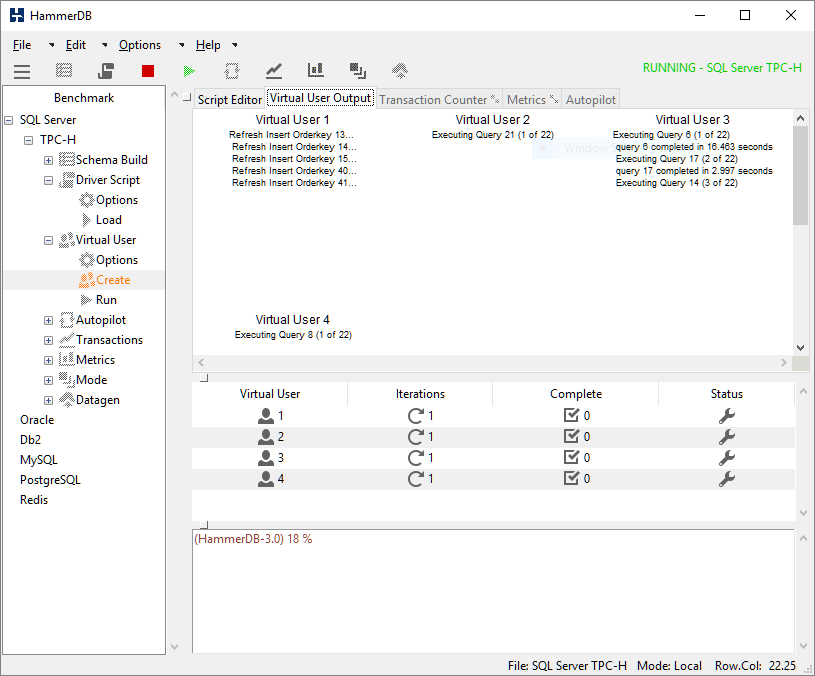The height and width of the screenshot is (676, 815).
Task: Expand the Schema Build node
Action: [x=48, y=161]
